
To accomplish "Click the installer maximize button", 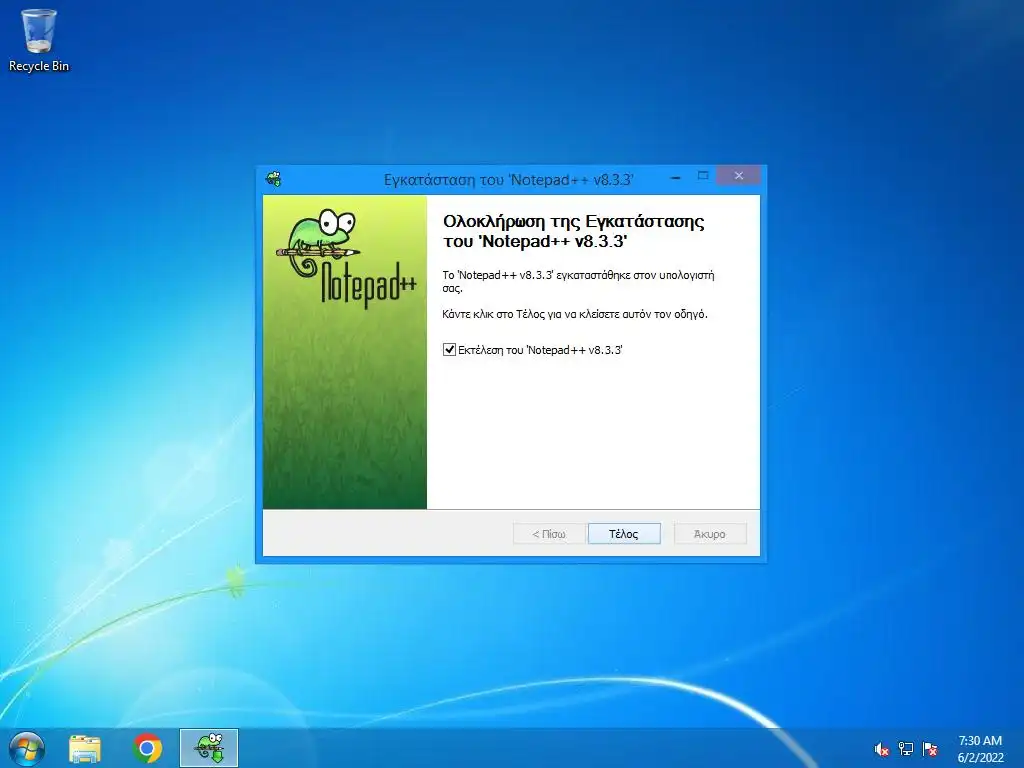I will pyautogui.click(x=703, y=176).
